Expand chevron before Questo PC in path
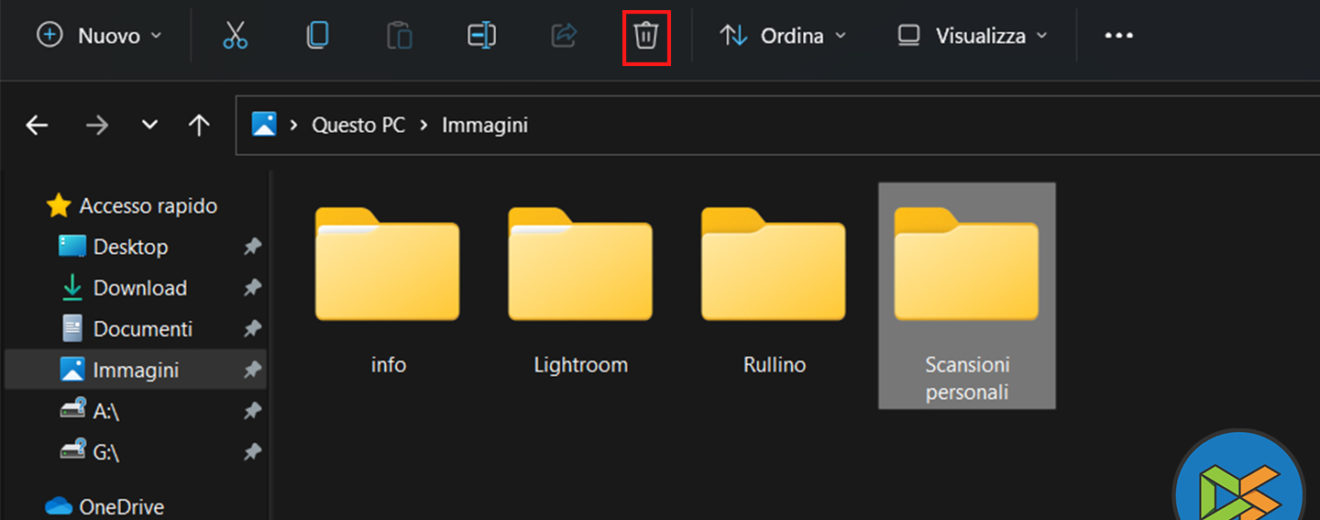This screenshot has height=520, width=1320. point(294,125)
